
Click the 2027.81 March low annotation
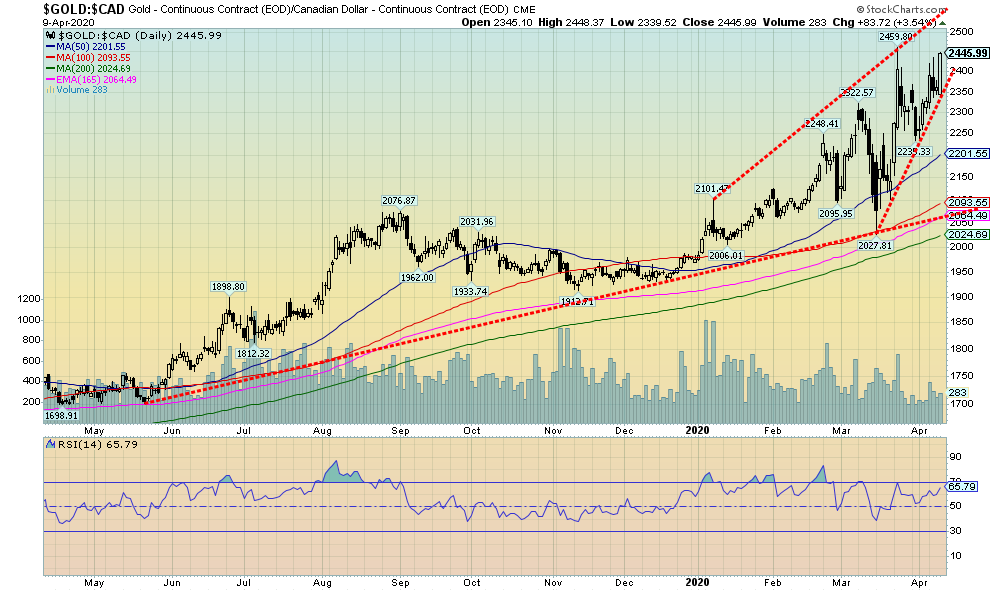879,244
